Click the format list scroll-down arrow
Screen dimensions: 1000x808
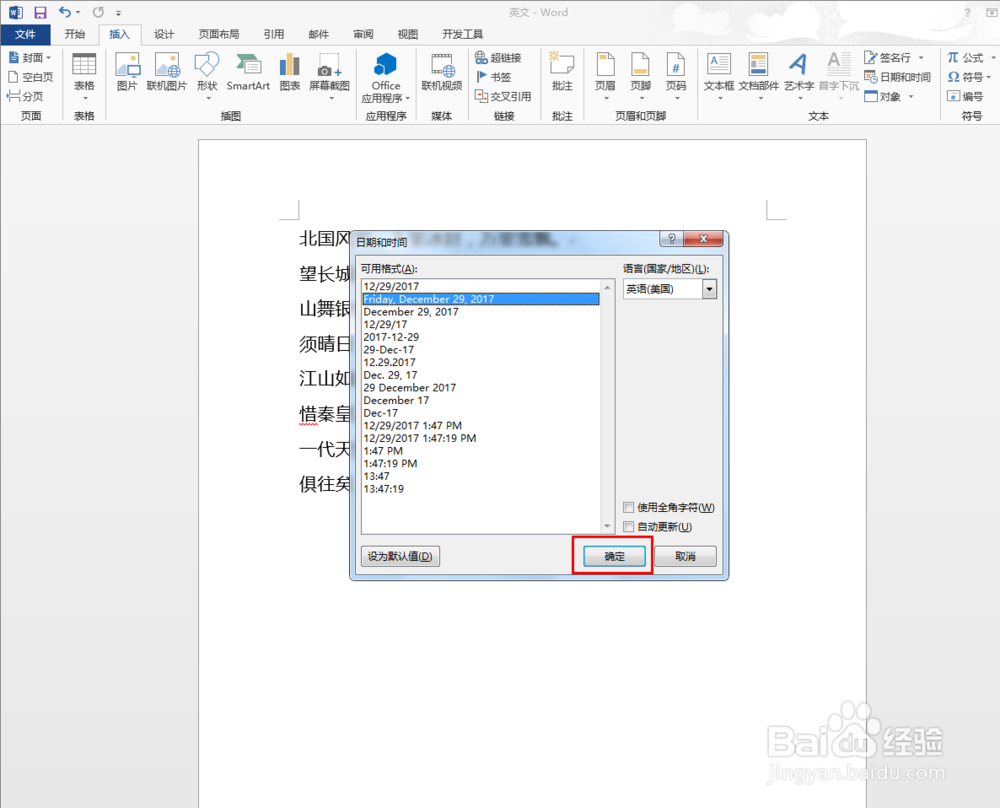point(607,526)
